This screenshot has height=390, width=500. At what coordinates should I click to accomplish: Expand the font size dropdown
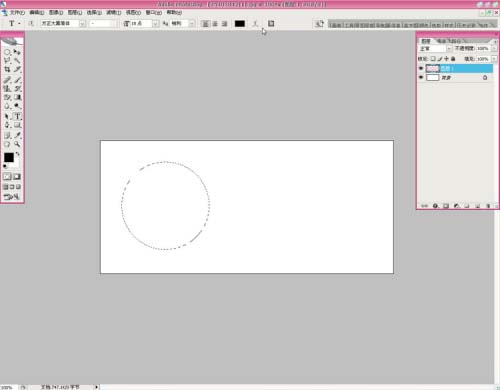tap(155, 24)
